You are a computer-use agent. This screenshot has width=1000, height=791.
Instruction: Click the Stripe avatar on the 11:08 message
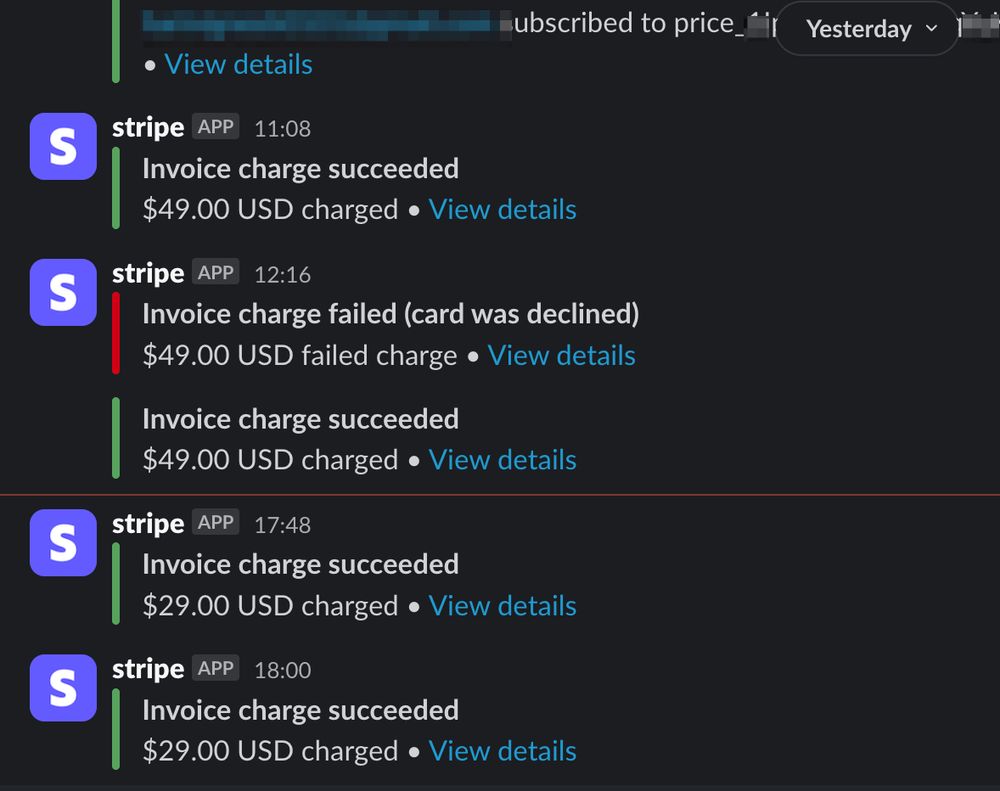coord(63,146)
